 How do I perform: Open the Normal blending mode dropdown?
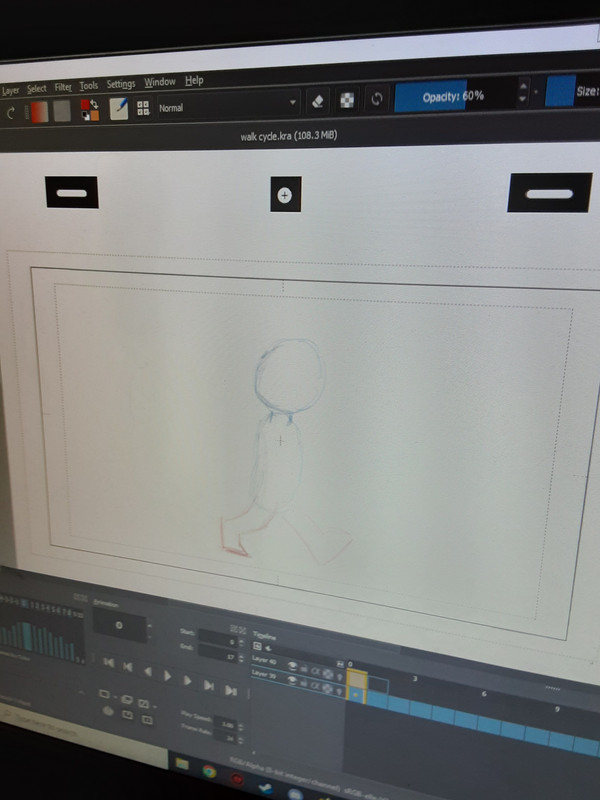click(x=228, y=105)
